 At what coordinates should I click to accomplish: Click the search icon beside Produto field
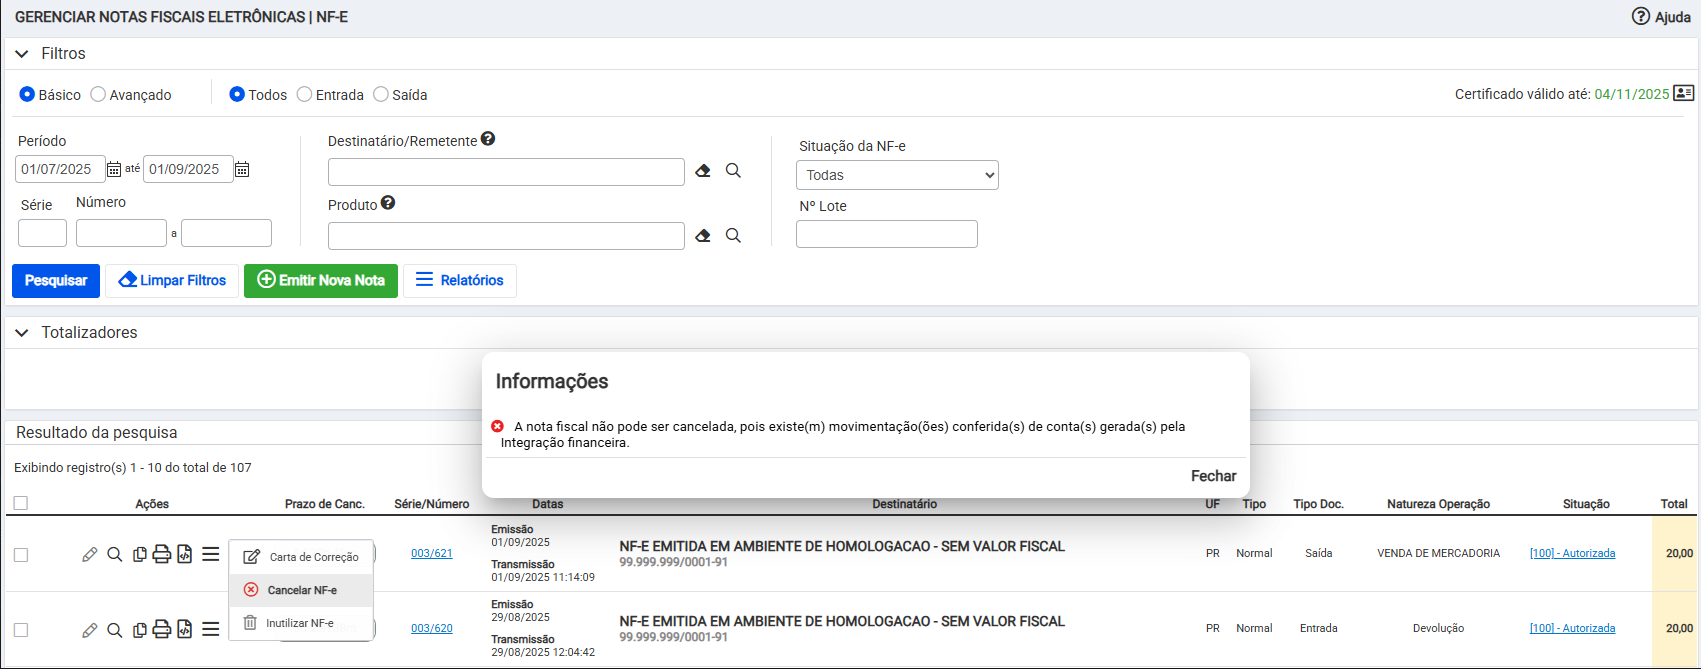[x=733, y=235]
